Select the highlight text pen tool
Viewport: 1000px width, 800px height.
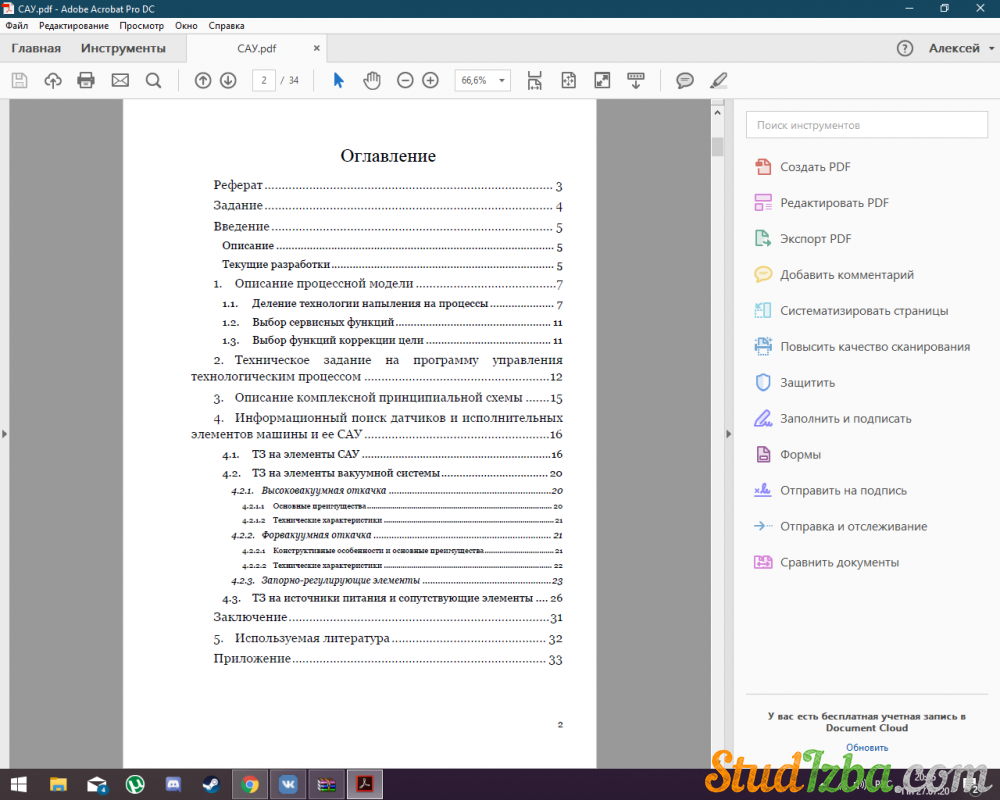click(718, 80)
